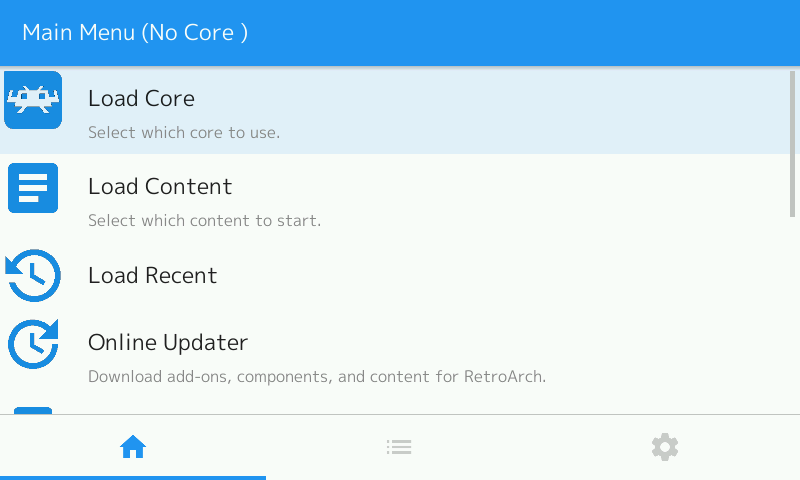Open the Online Updater label
Viewport: 800px width, 480px height.
[168, 342]
